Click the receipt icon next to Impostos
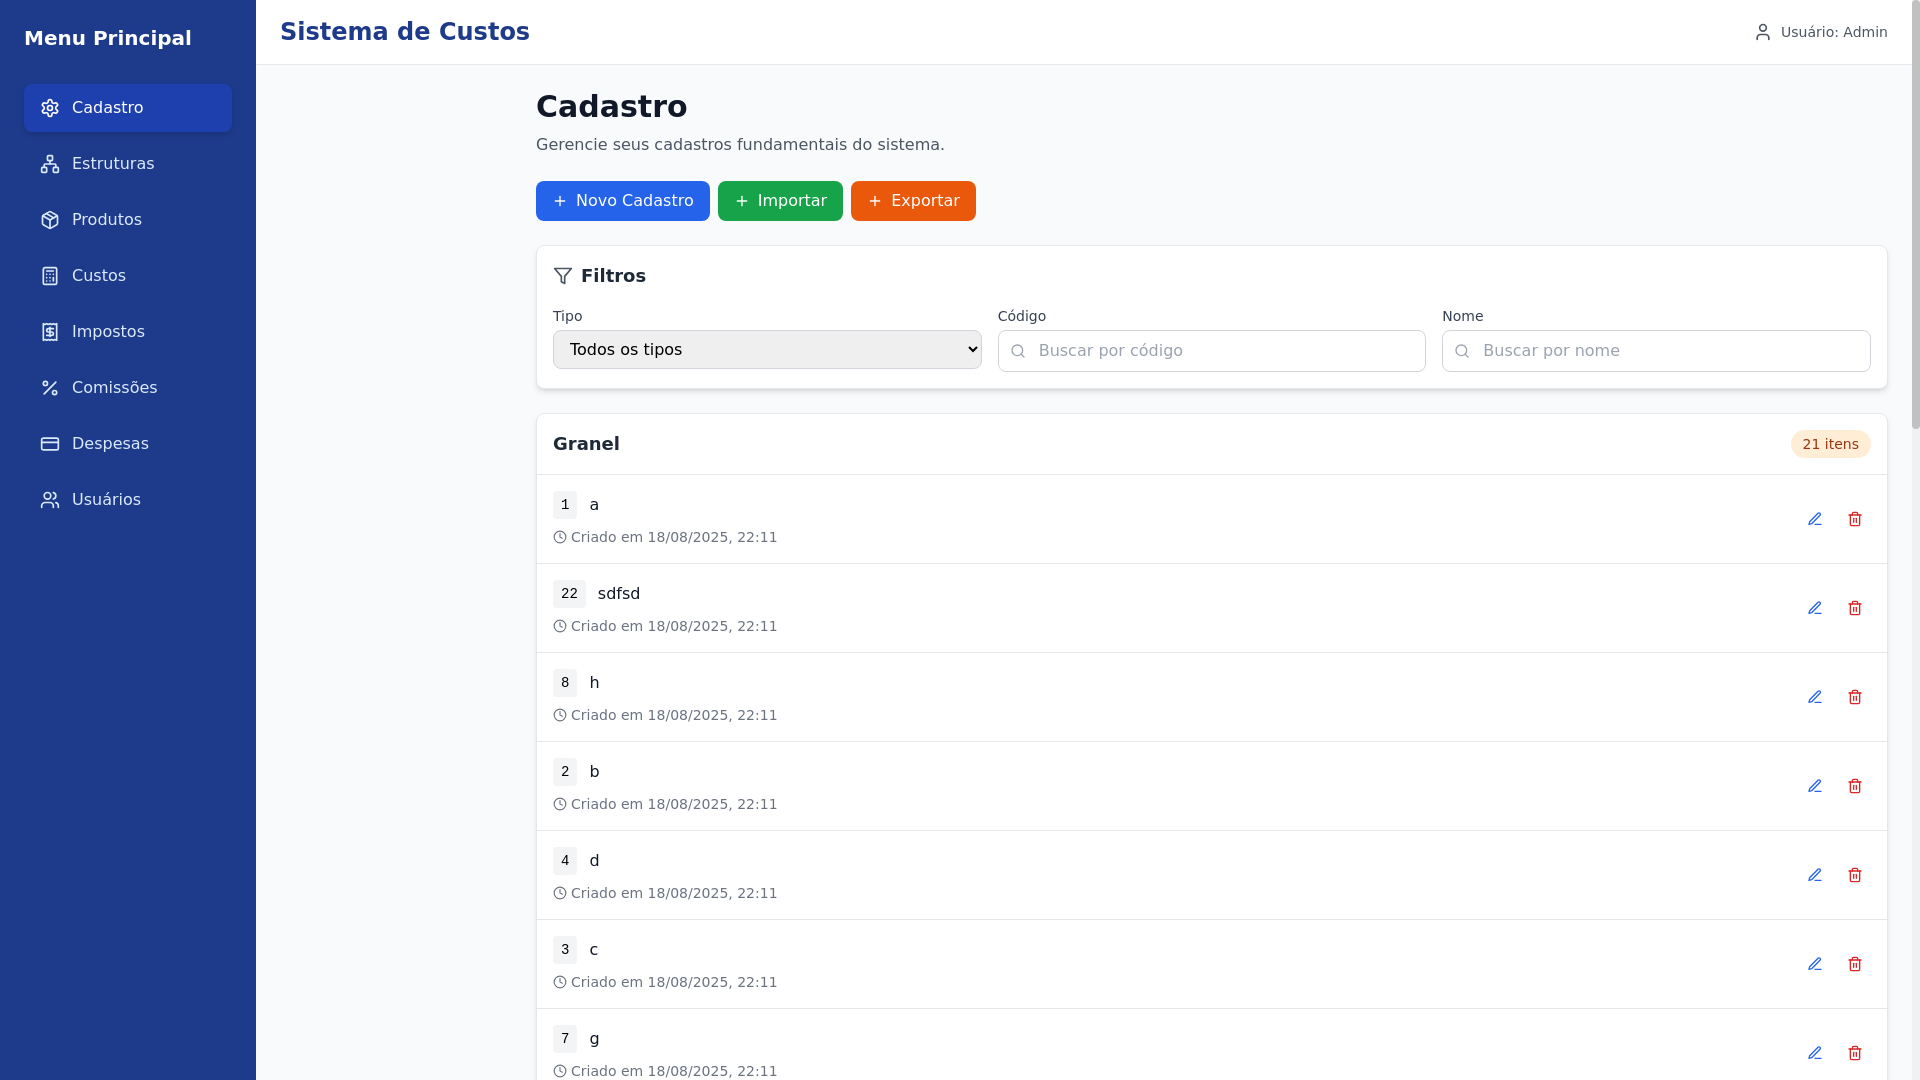This screenshot has width=1920, height=1080. (x=50, y=332)
